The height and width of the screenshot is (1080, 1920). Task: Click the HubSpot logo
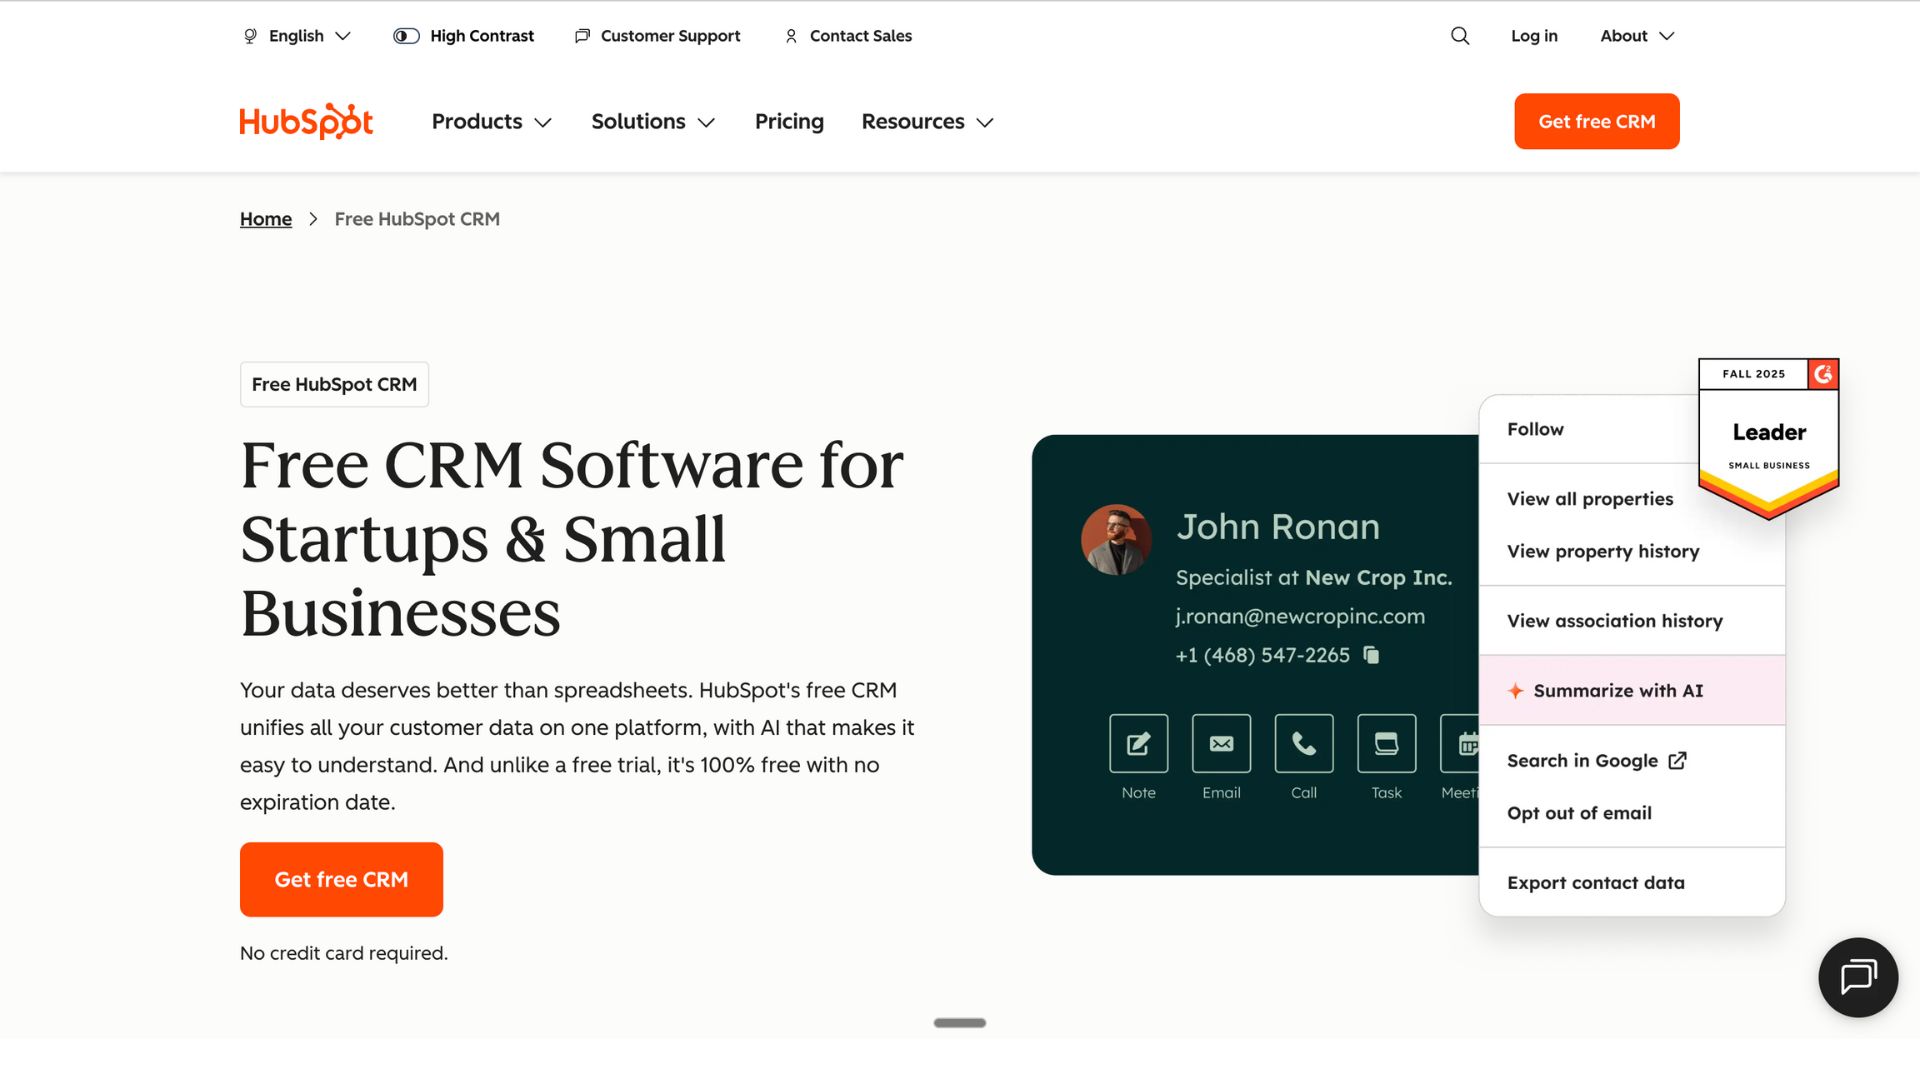click(306, 121)
